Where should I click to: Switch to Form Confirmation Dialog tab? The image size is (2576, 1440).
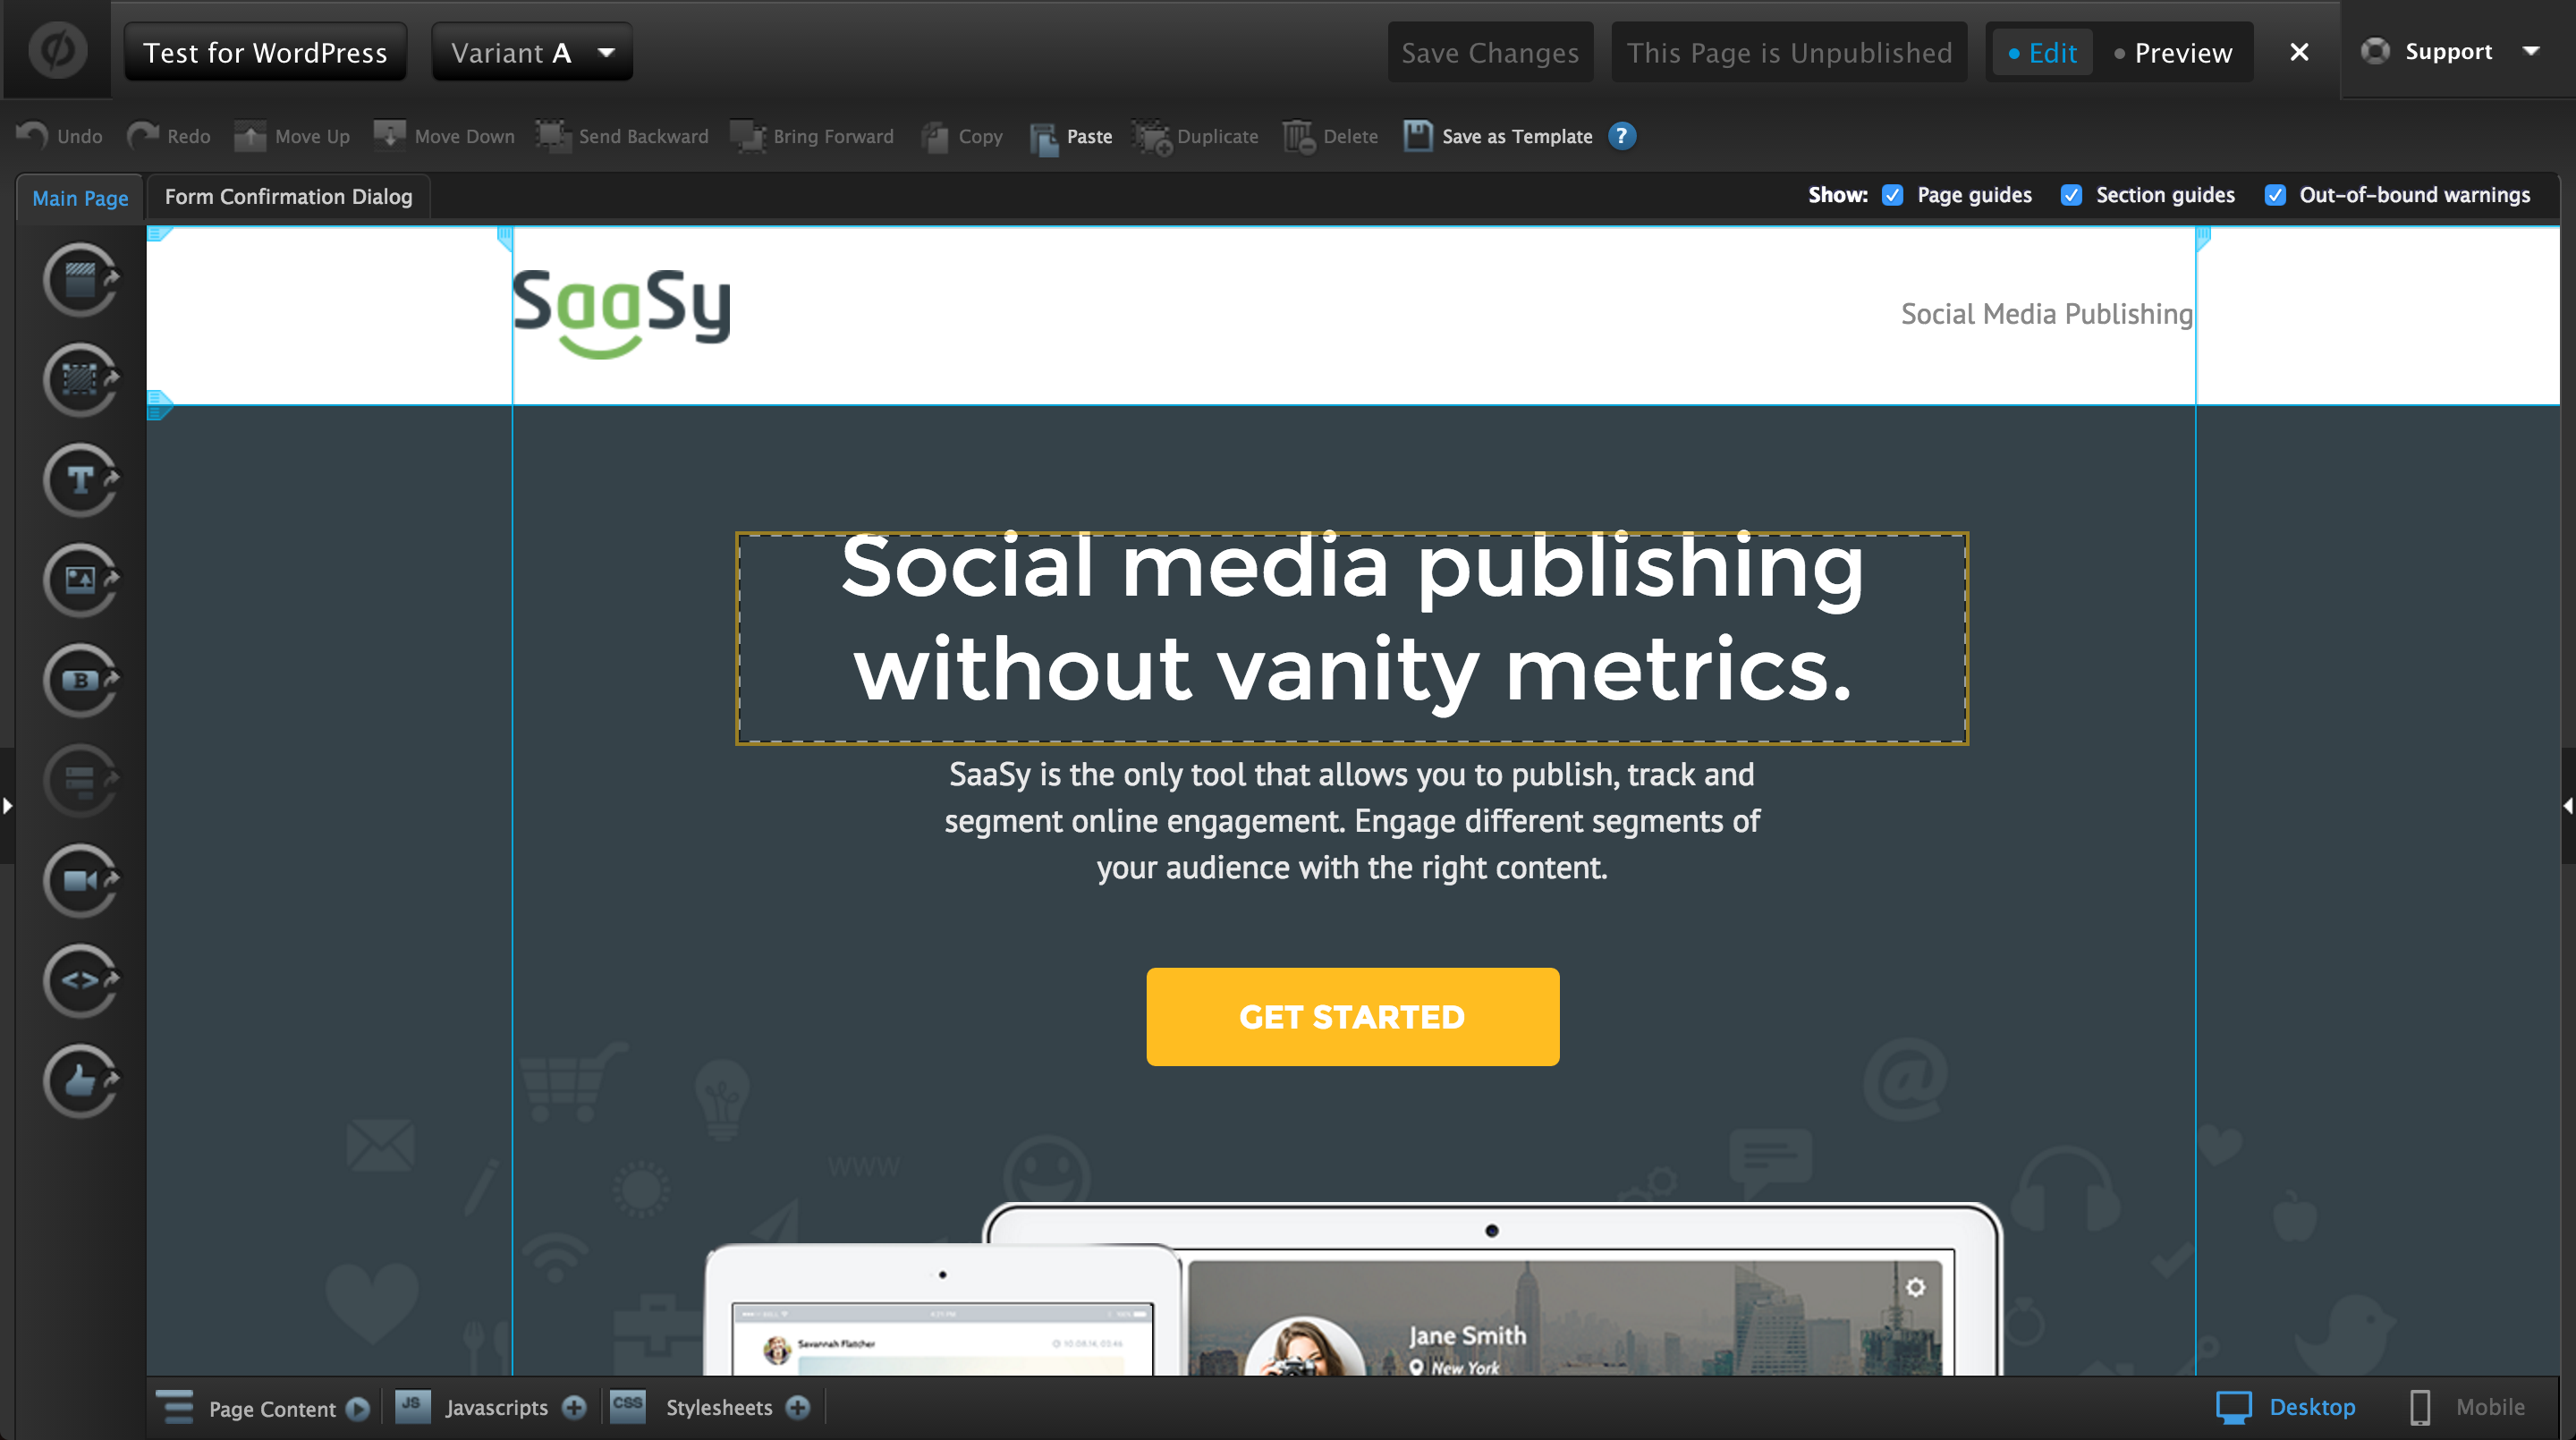288,197
